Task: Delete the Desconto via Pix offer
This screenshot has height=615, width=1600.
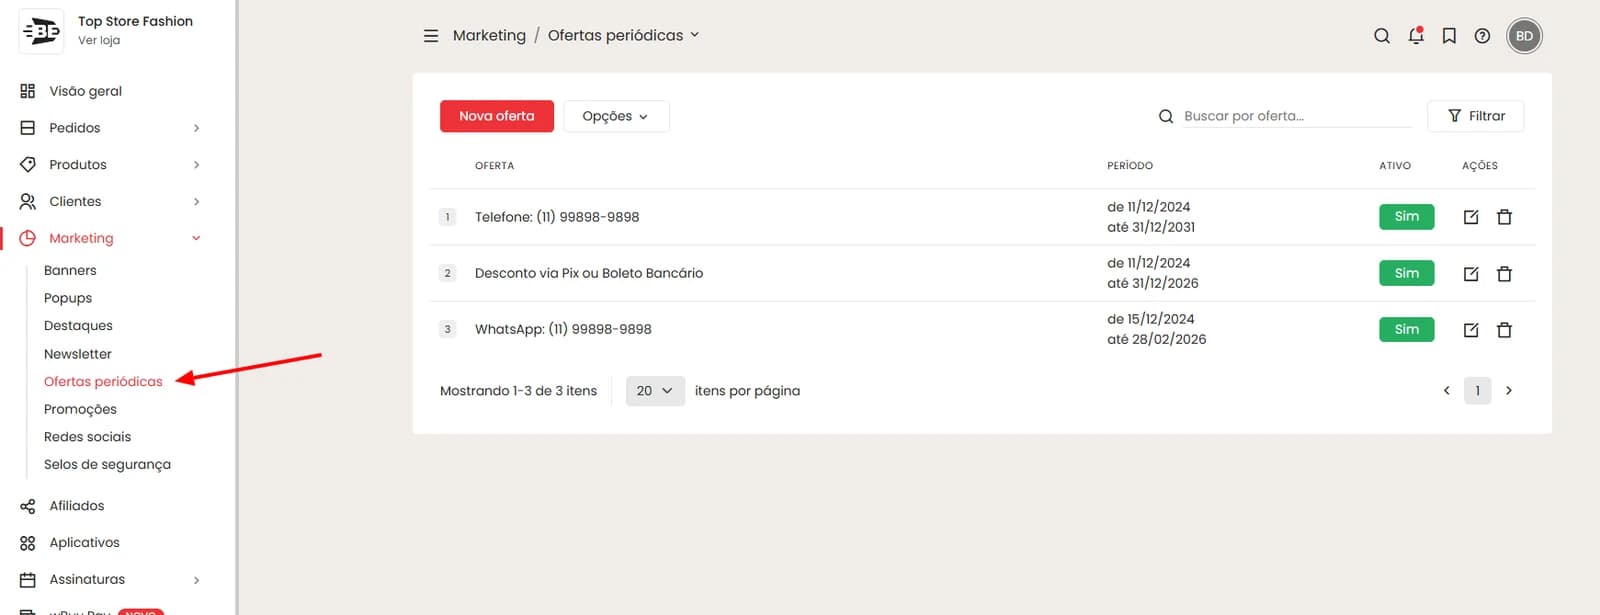Action: [1504, 274]
